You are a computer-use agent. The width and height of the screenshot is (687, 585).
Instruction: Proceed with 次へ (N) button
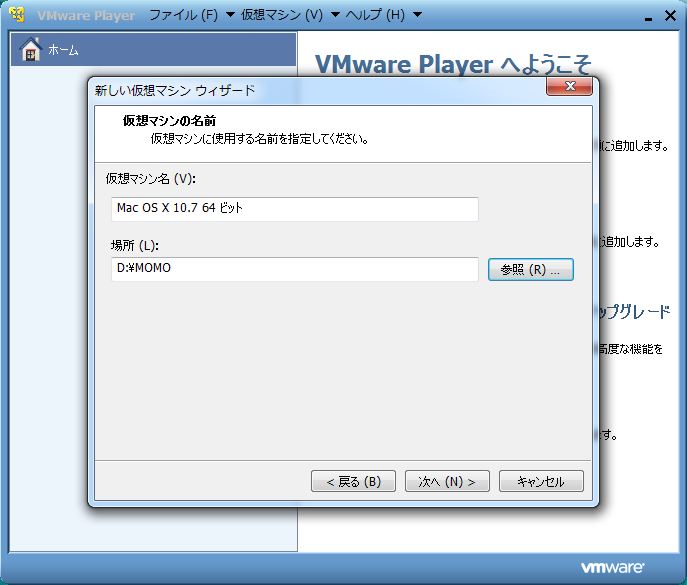point(447,482)
